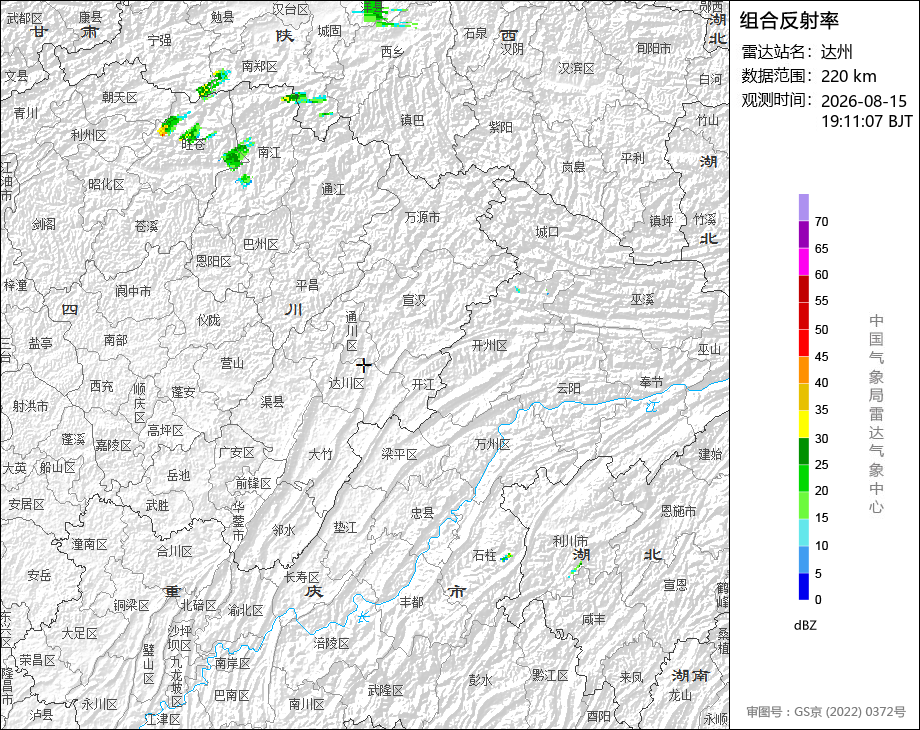Viewport: 920px width, 730px height.
Task: Choose the orange swatch between 40 and 45
Action: [x=804, y=369]
